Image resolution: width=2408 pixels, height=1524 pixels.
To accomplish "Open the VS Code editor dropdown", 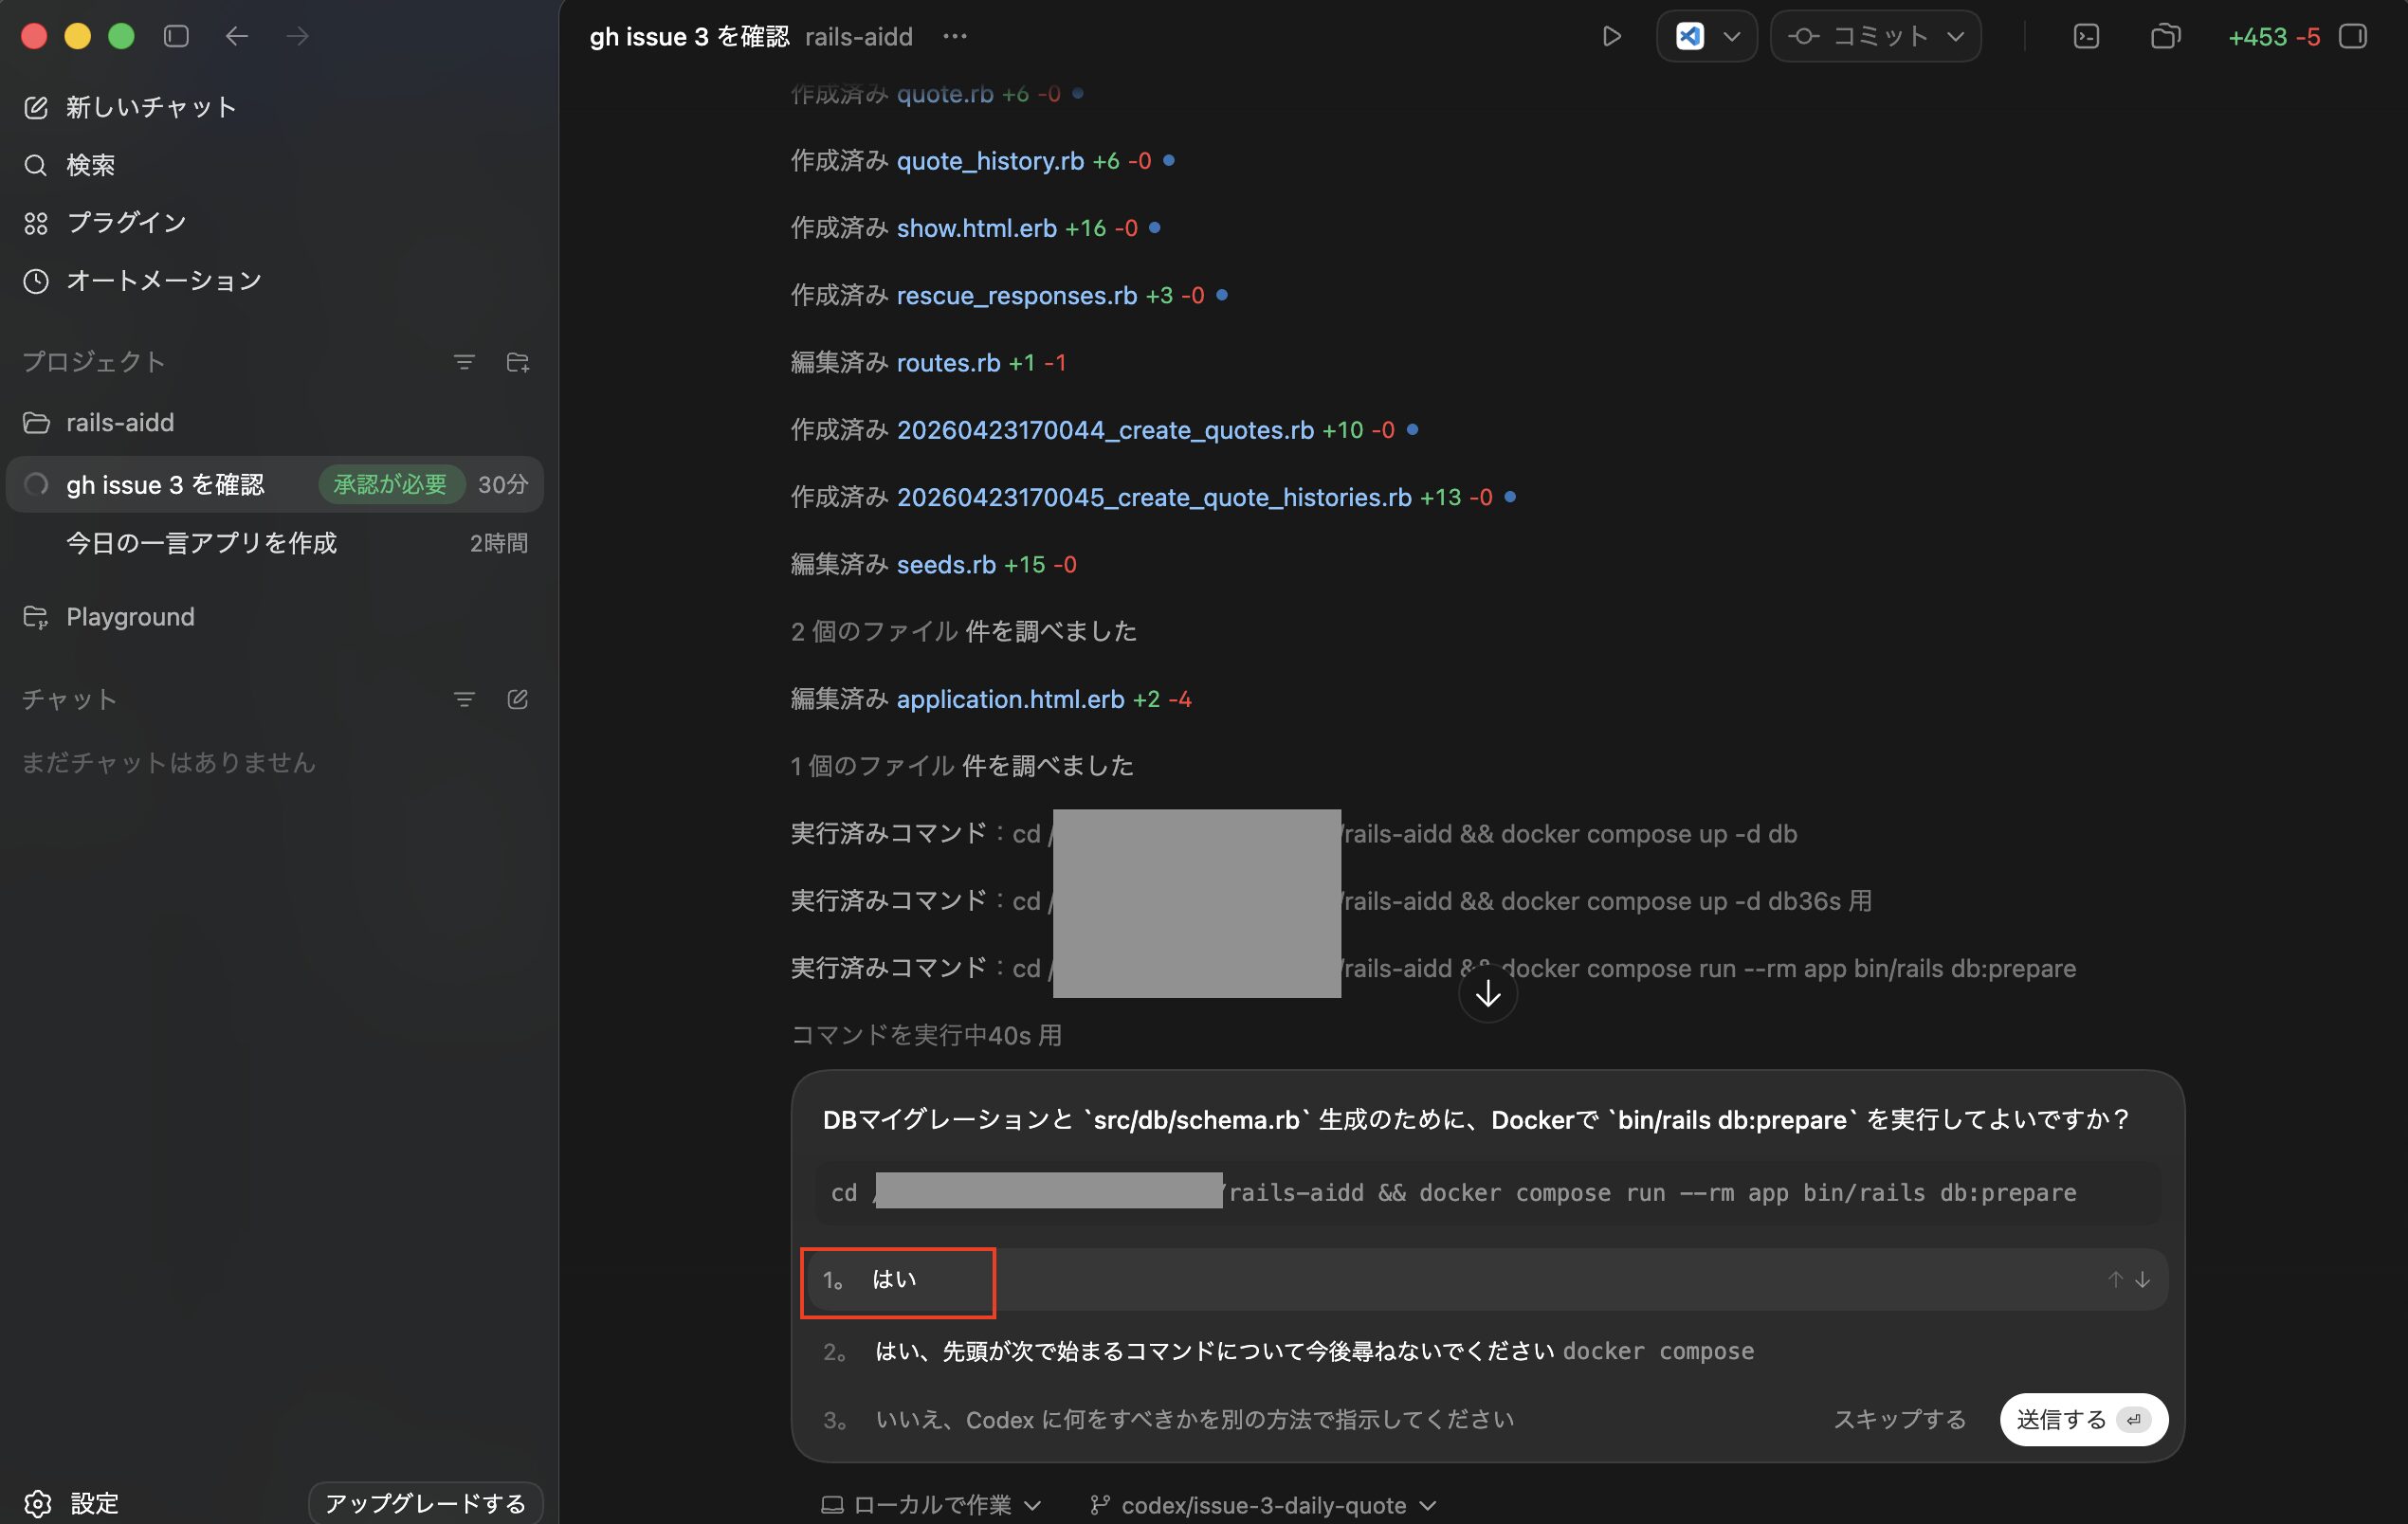I will pyautogui.click(x=1731, y=37).
